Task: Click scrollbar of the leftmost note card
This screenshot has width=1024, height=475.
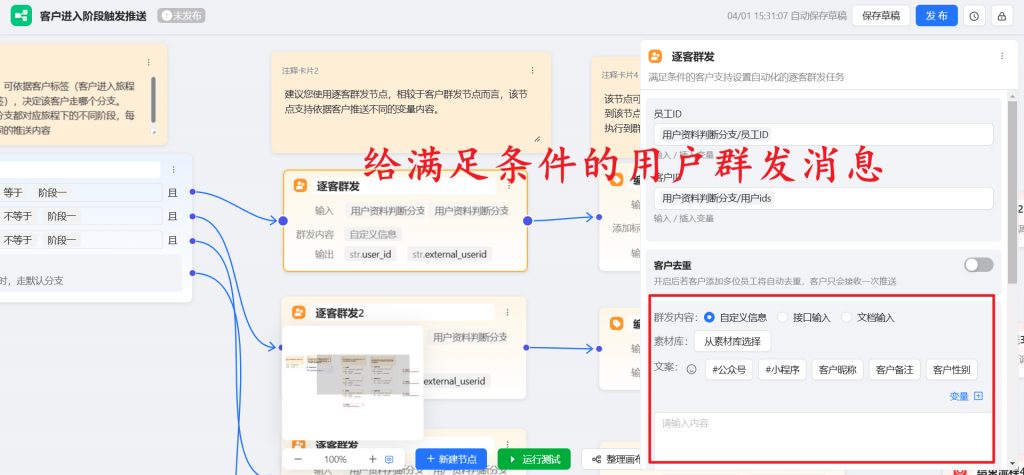Action: click(x=153, y=100)
